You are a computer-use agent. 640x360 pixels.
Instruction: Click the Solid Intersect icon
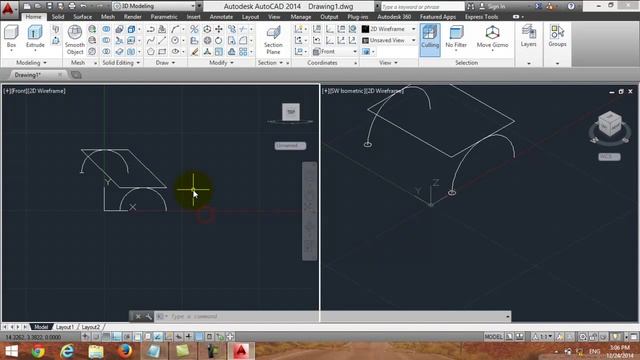(106, 51)
